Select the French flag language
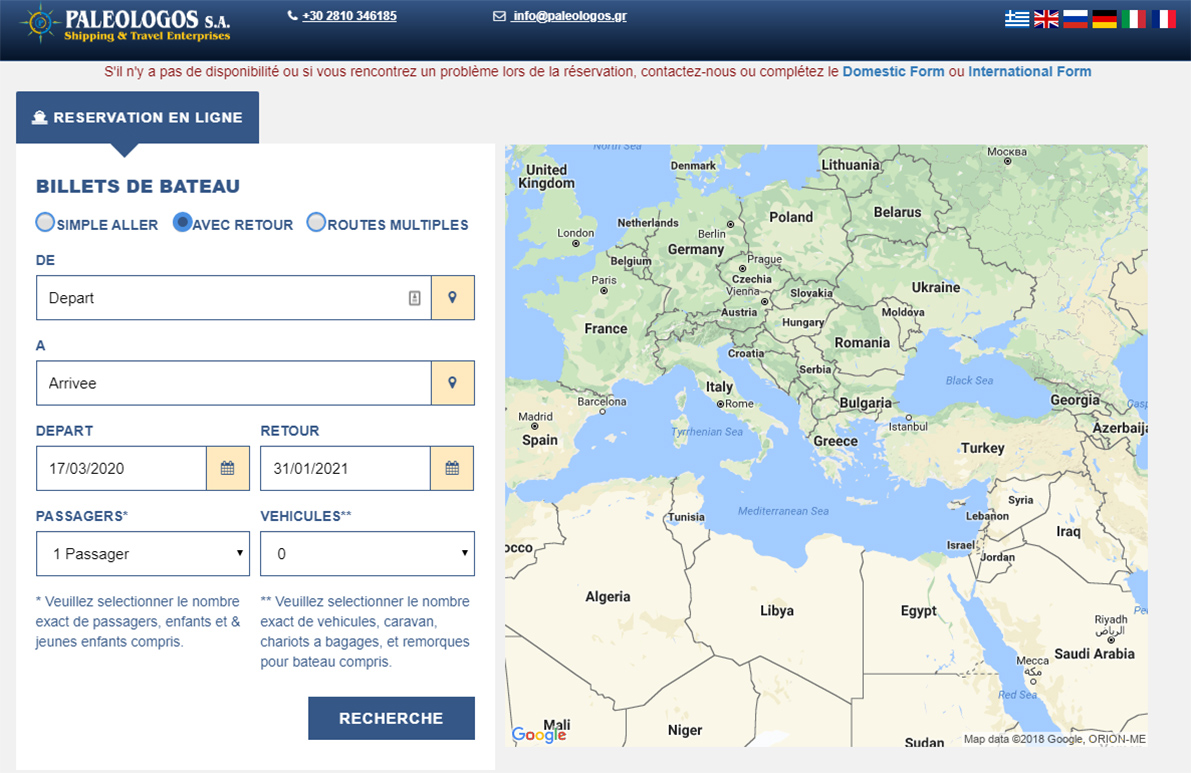 point(1164,19)
